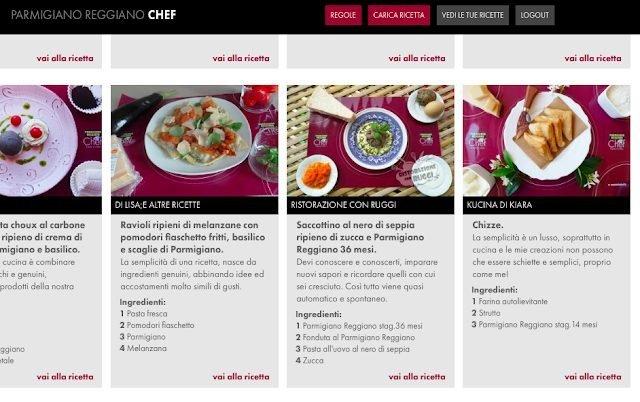Viewport: 640px width, 402px height.
Task: Open the RISTORAZIONE CON RUGGI author label
Action: [343, 205]
